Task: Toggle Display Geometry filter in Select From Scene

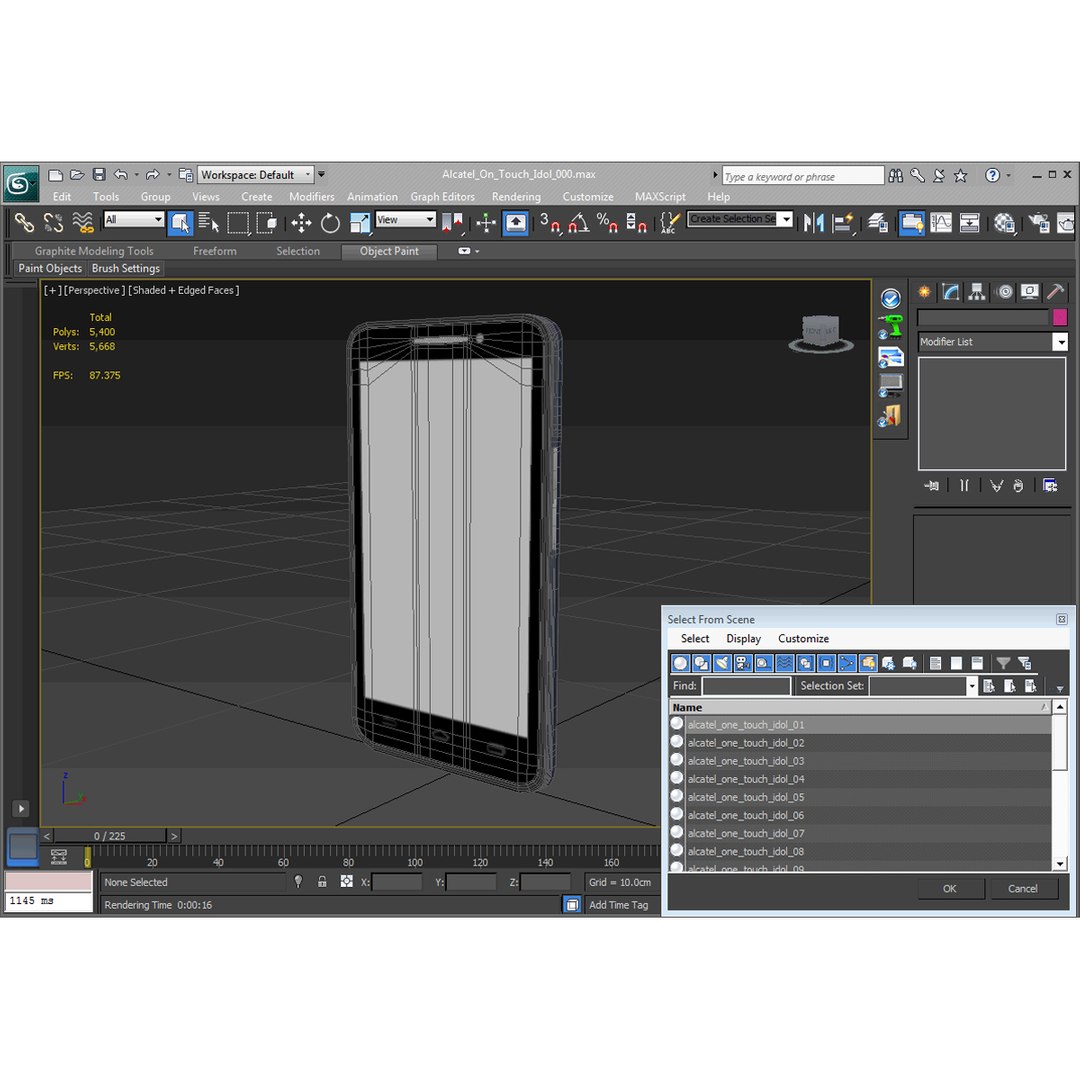Action: (x=681, y=663)
